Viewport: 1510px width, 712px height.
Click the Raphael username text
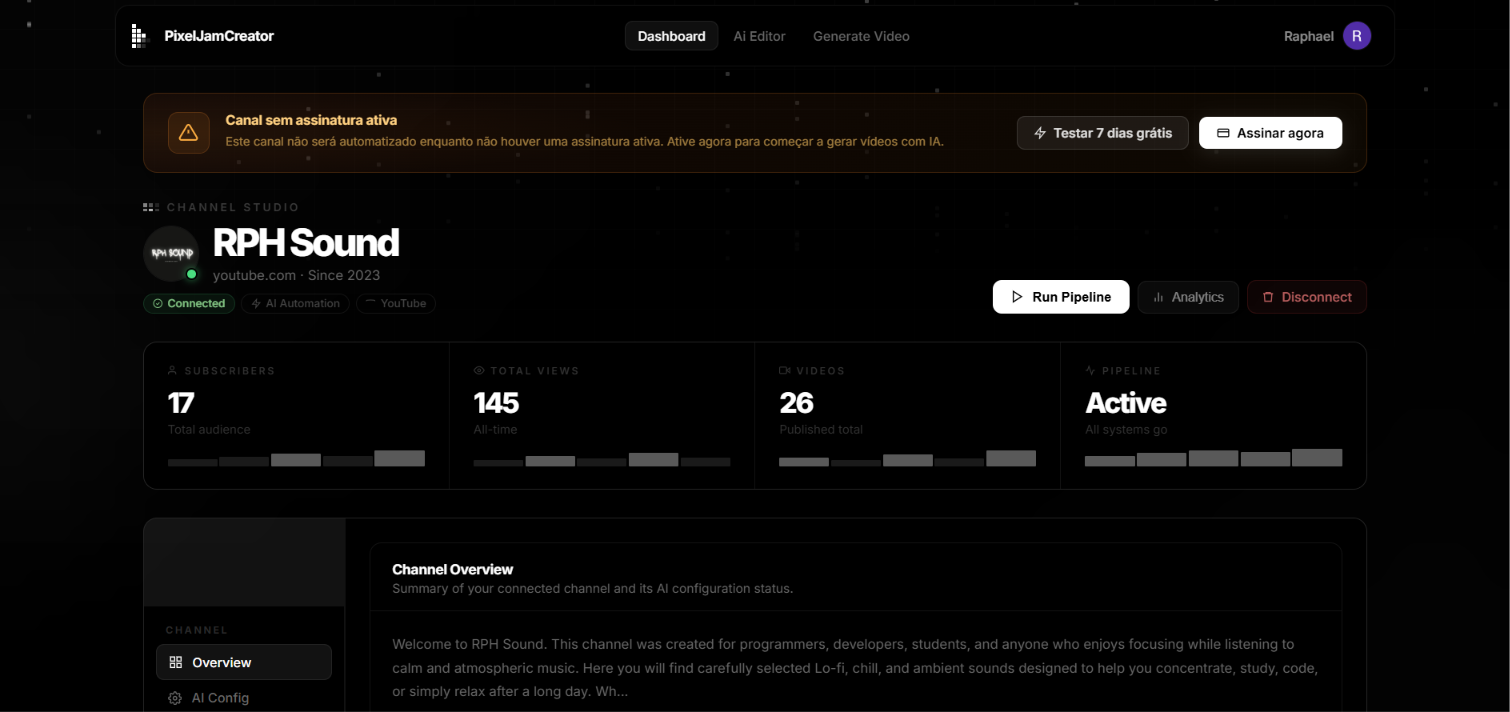point(1308,36)
